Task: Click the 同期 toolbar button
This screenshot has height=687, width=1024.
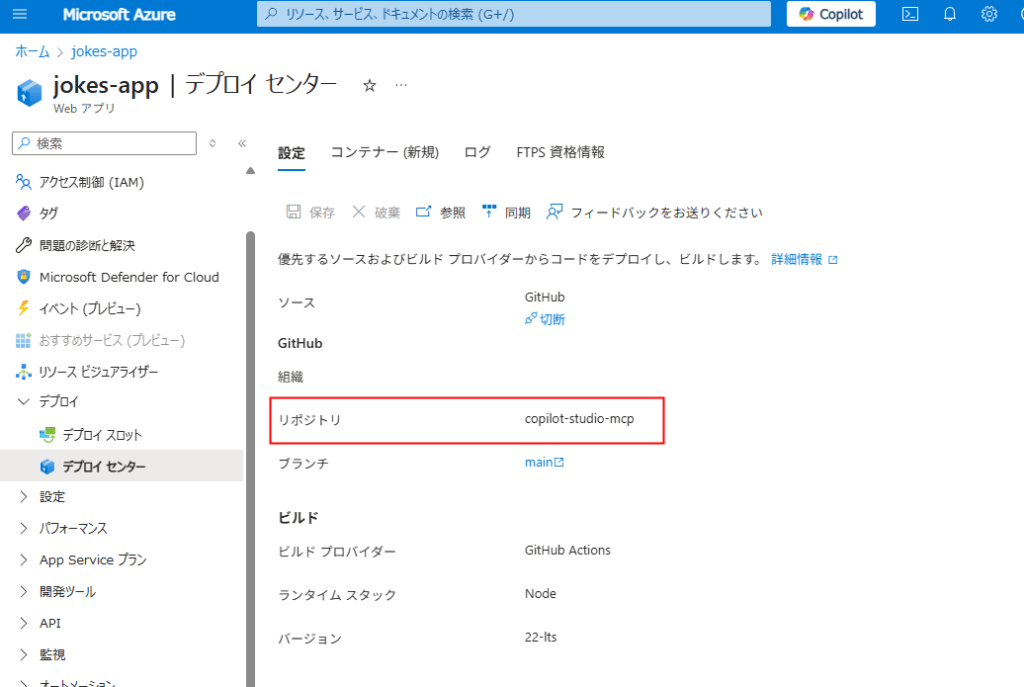Action: pos(506,212)
